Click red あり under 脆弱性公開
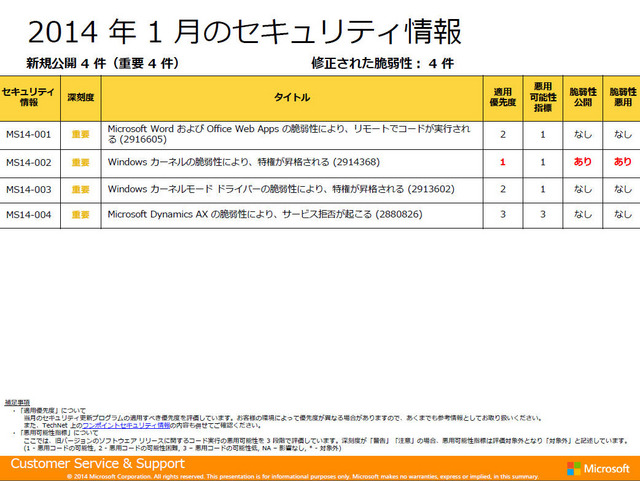This screenshot has width=640, height=481. click(x=583, y=162)
